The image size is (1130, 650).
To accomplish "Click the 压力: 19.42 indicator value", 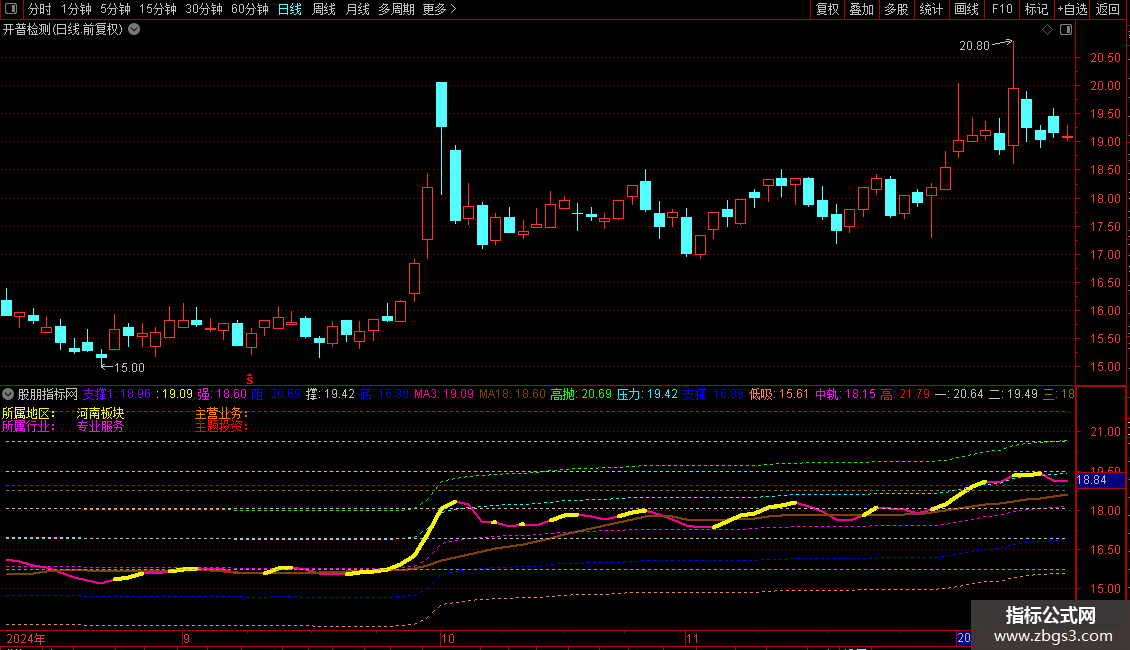I will pos(647,394).
